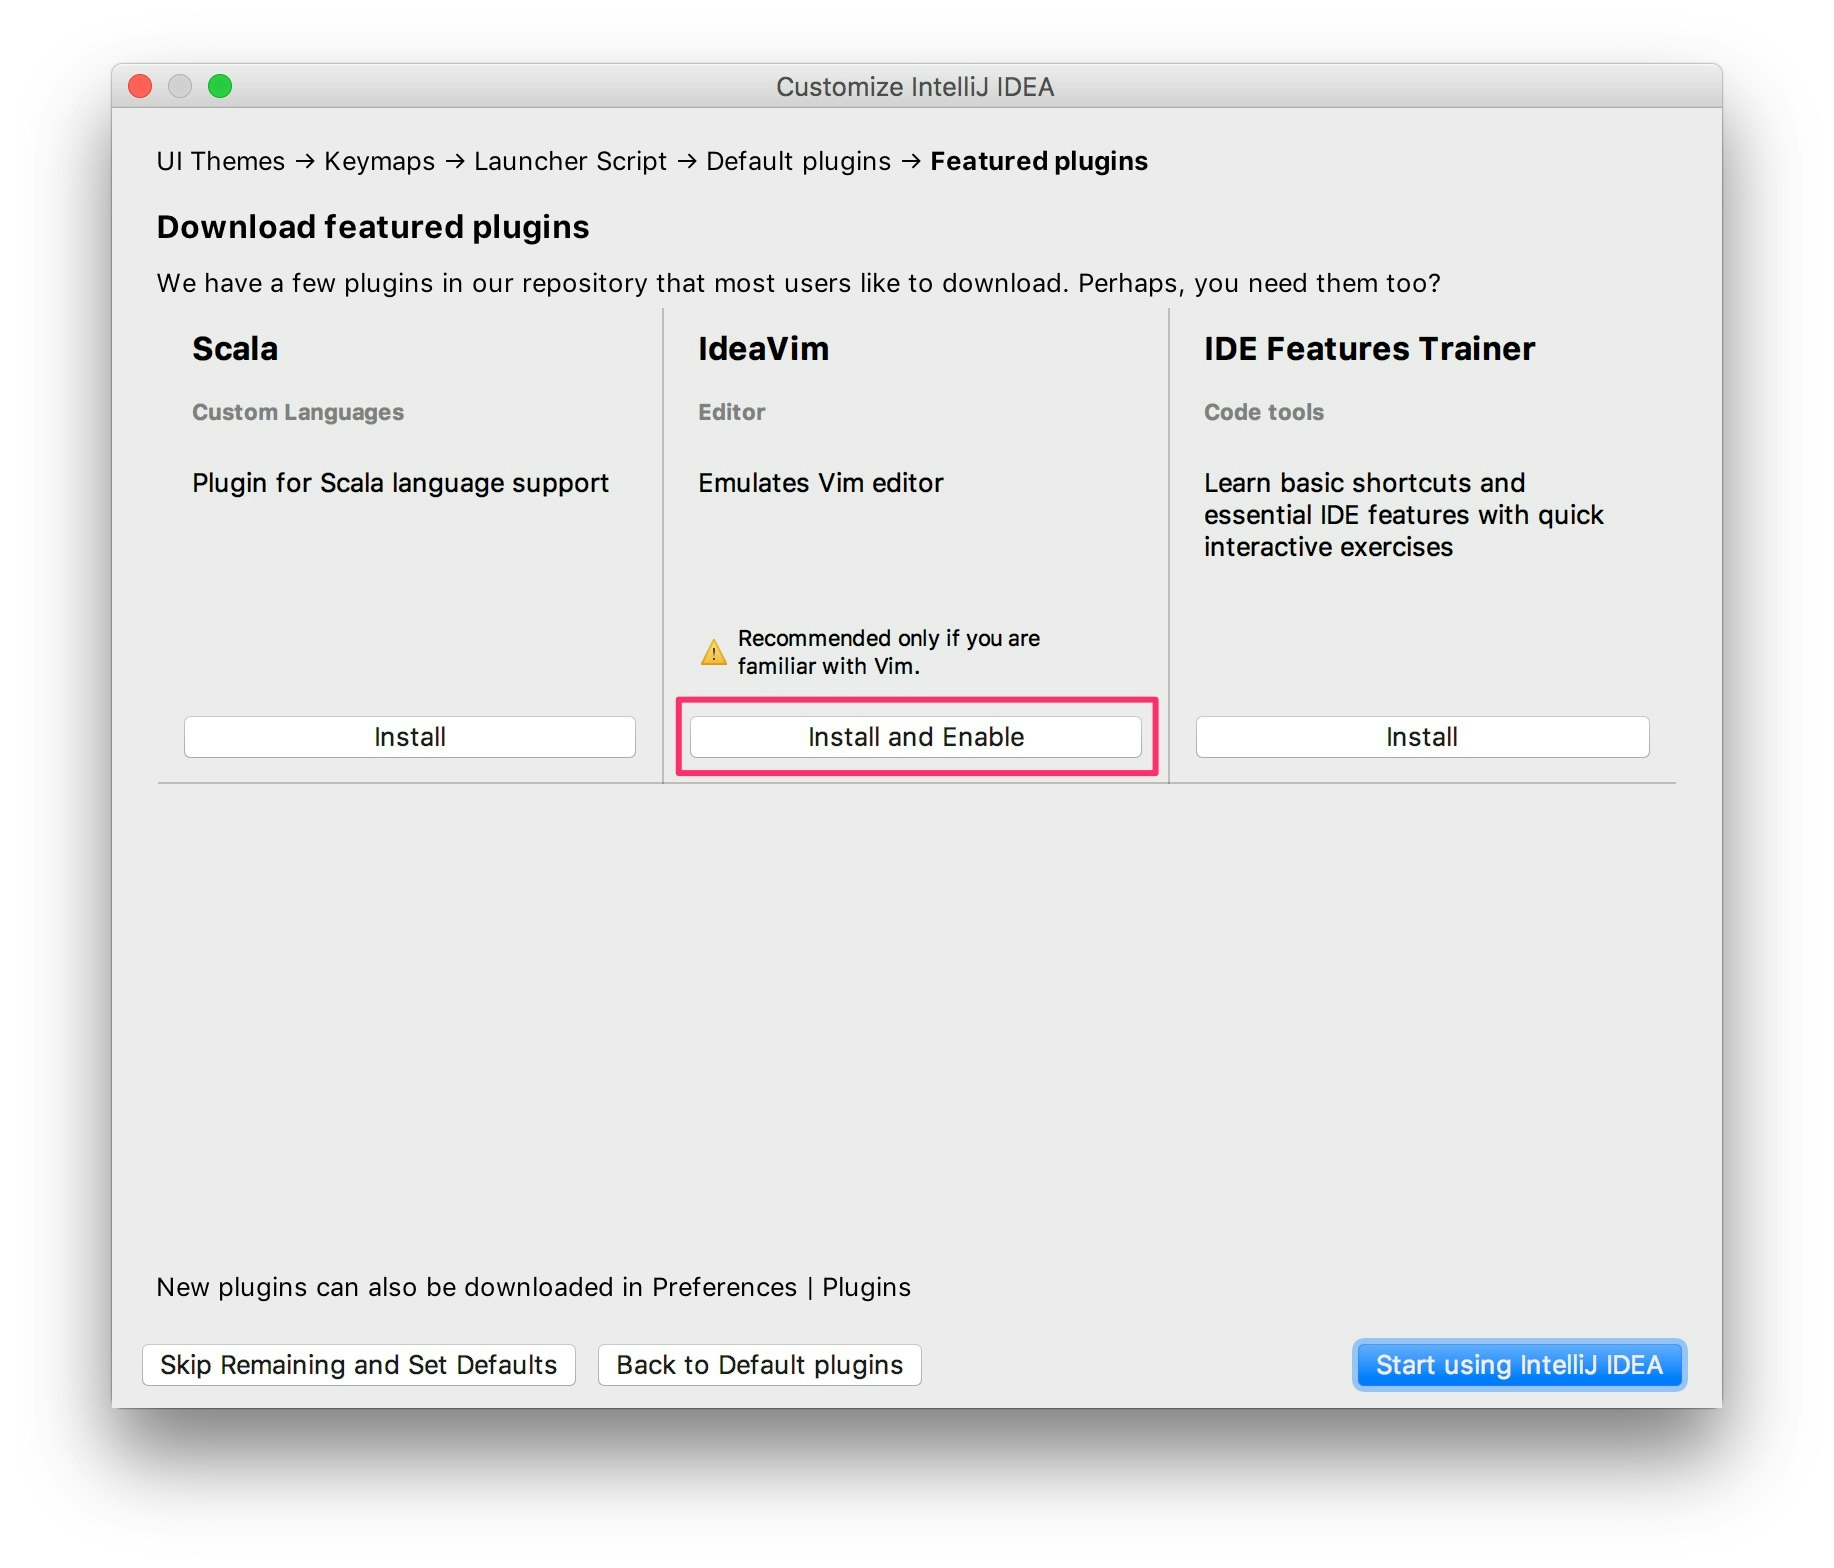The height and width of the screenshot is (1568, 1834).
Task: Select the Featured plugins breadcrumb step
Action: pyautogui.click(x=1039, y=161)
